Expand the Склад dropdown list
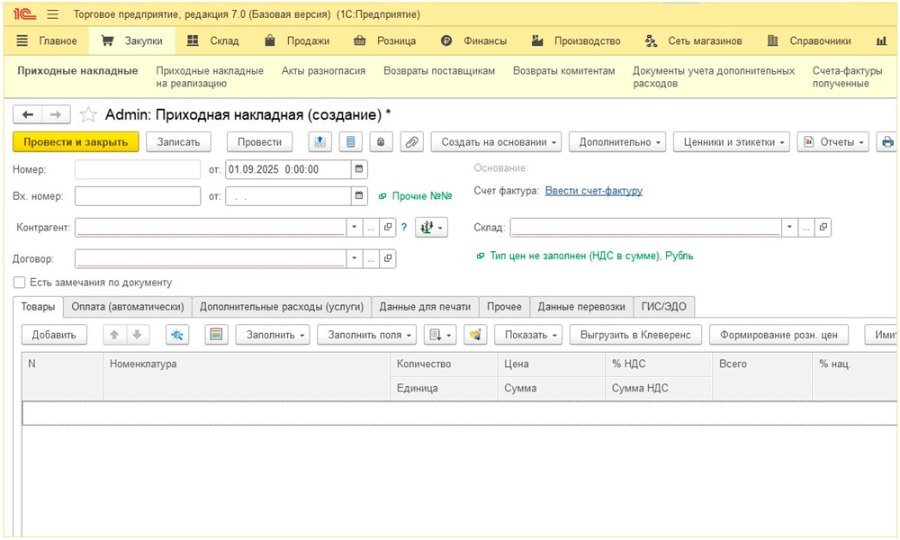The height and width of the screenshot is (540, 900). (x=789, y=227)
